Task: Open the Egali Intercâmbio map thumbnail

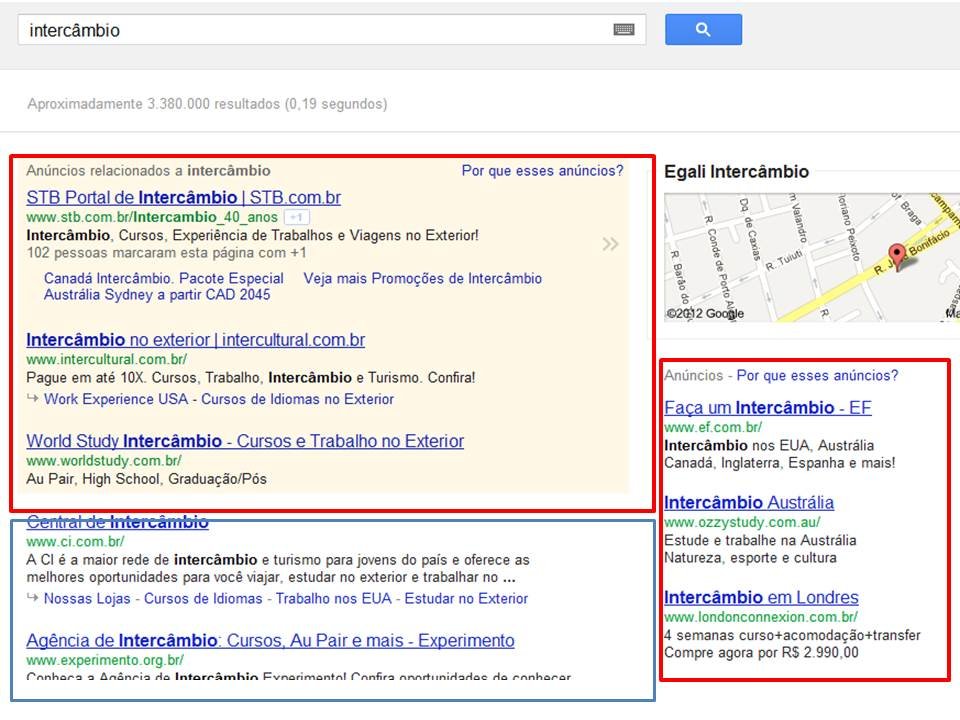Action: [x=812, y=257]
